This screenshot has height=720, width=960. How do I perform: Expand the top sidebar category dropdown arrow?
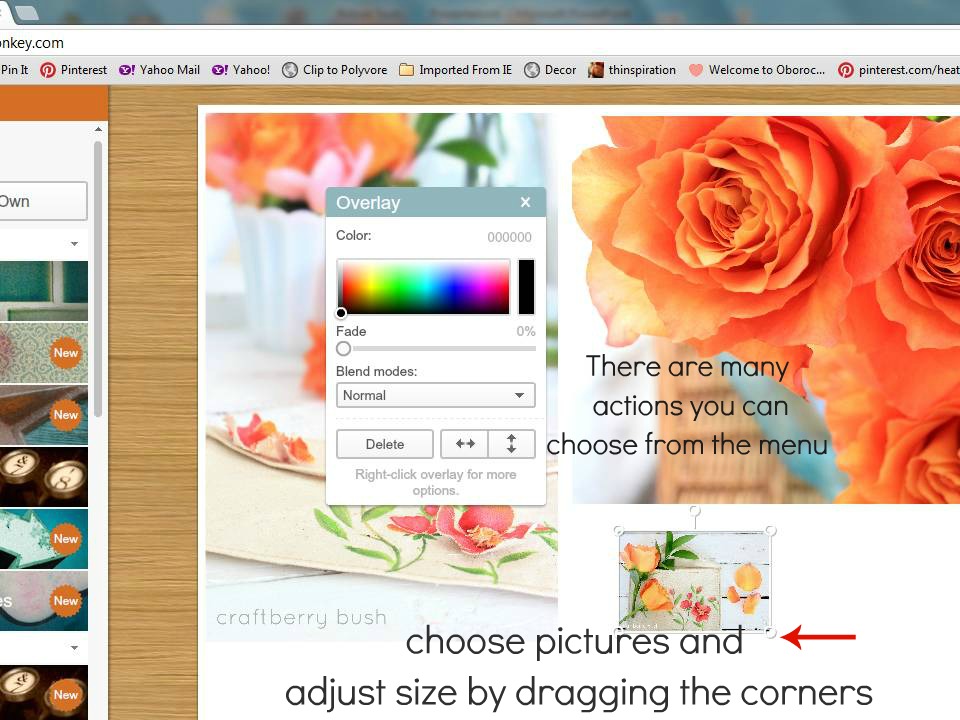(74, 244)
